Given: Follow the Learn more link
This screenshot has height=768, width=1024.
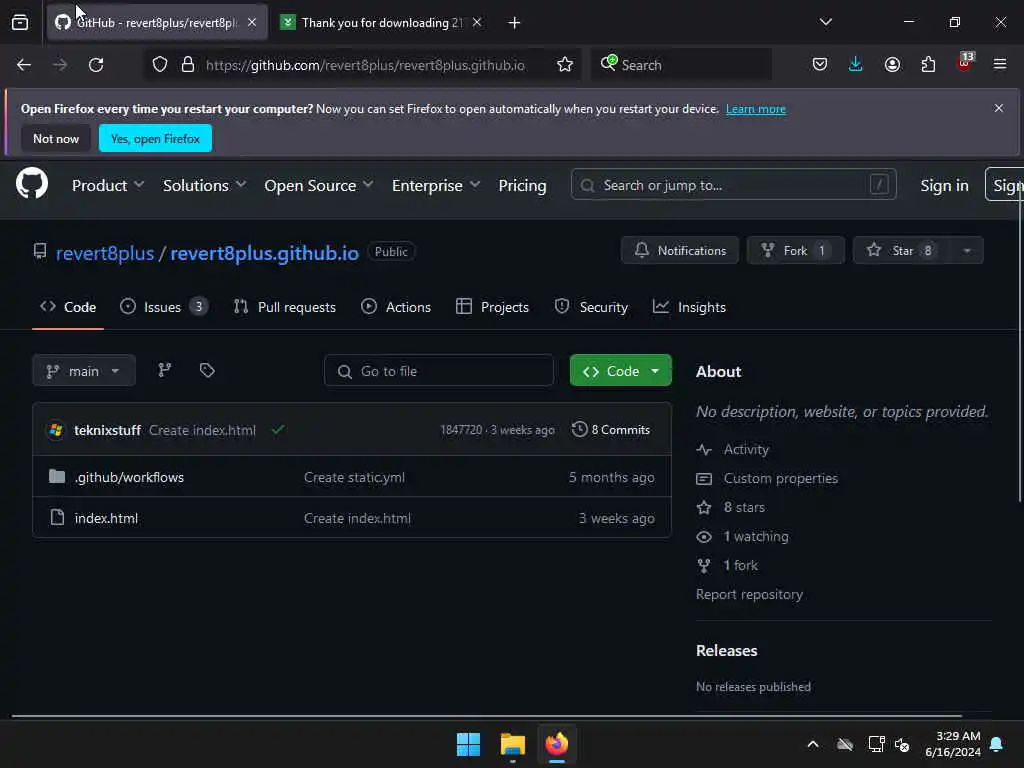Looking at the screenshot, I should [x=756, y=109].
